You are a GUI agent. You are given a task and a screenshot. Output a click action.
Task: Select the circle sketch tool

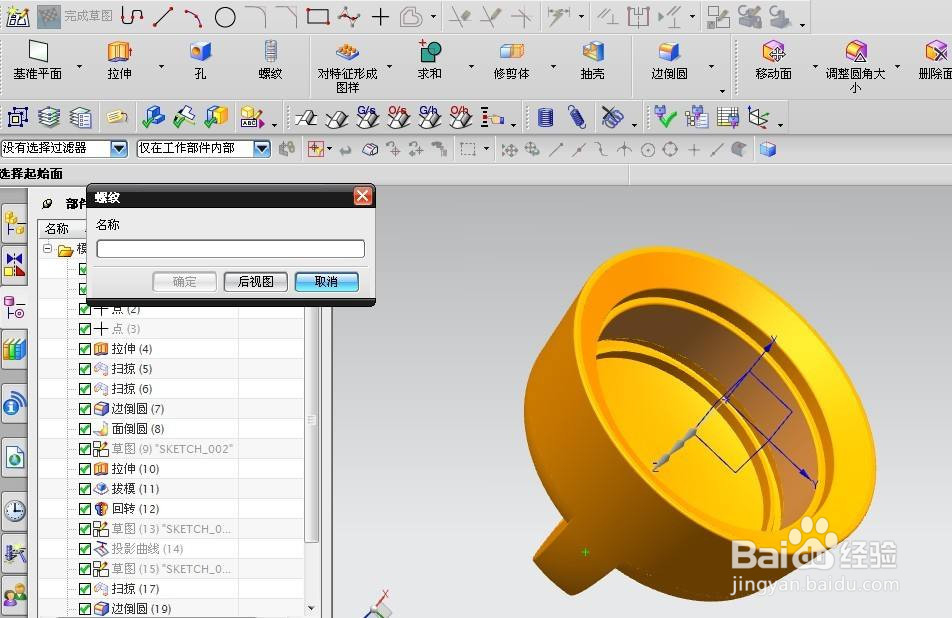225,17
